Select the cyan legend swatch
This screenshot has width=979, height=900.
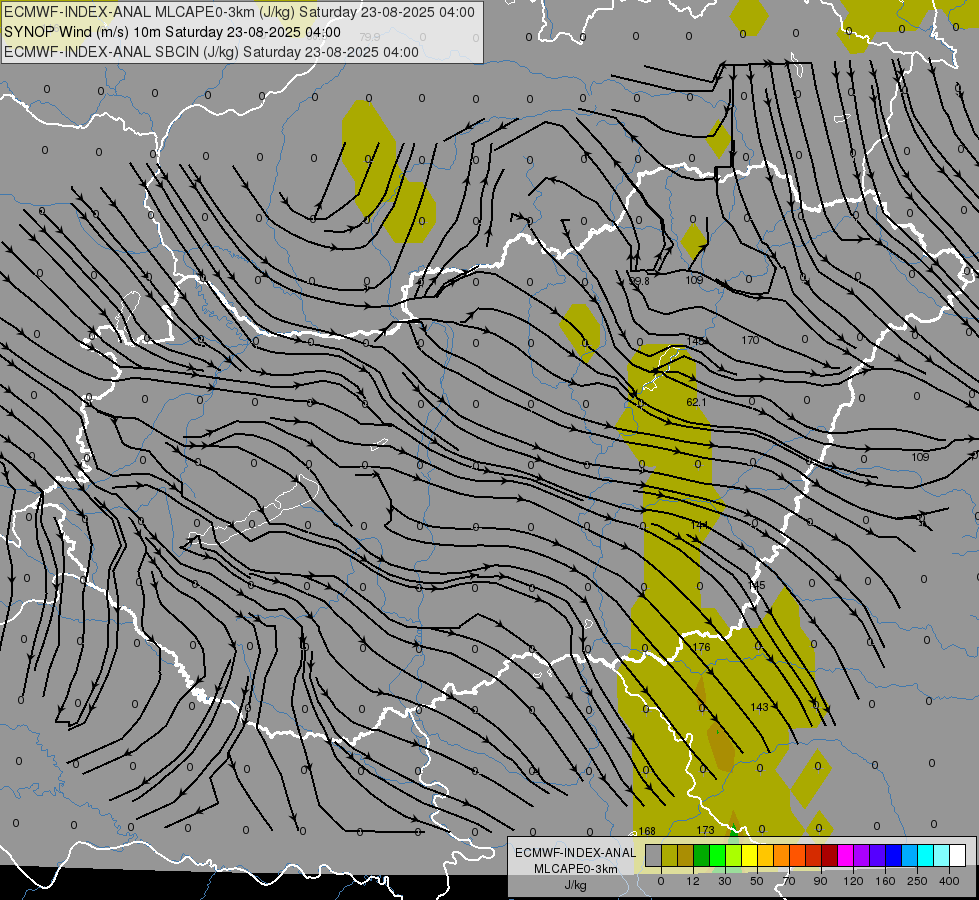click(925, 855)
